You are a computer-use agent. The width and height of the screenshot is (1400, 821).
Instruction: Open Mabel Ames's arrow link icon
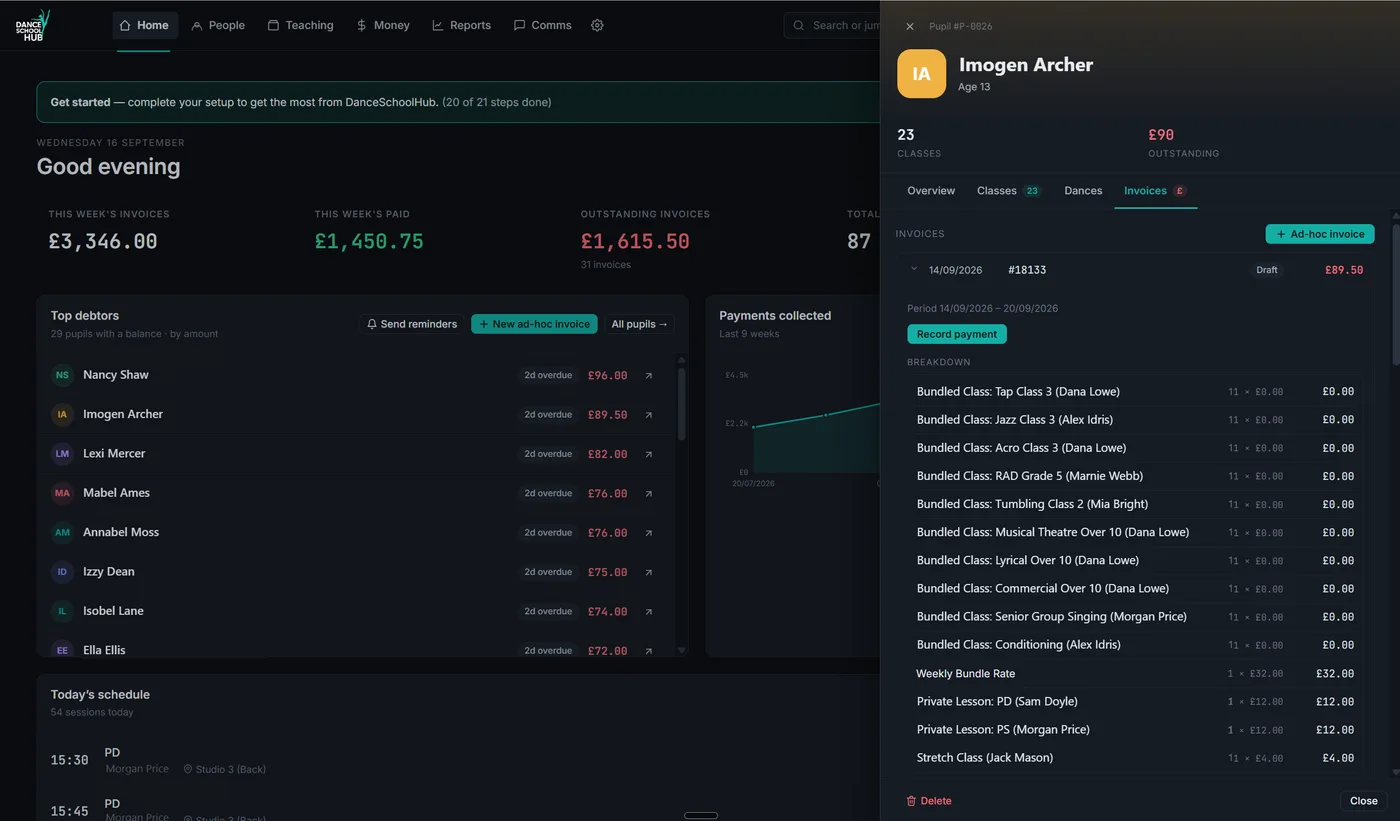coord(648,494)
